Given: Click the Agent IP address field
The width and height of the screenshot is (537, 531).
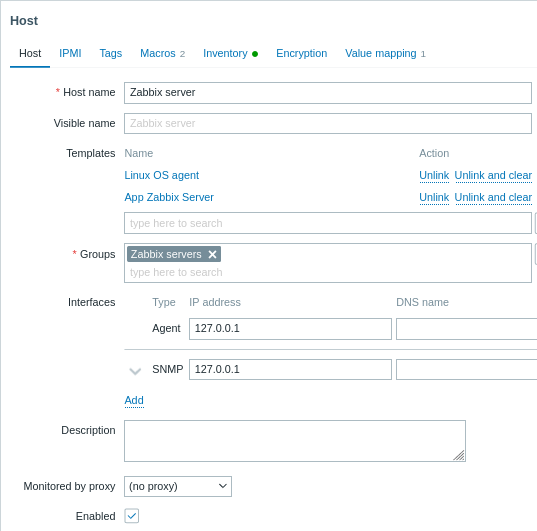Looking at the screenshot, I should (290, 329).
